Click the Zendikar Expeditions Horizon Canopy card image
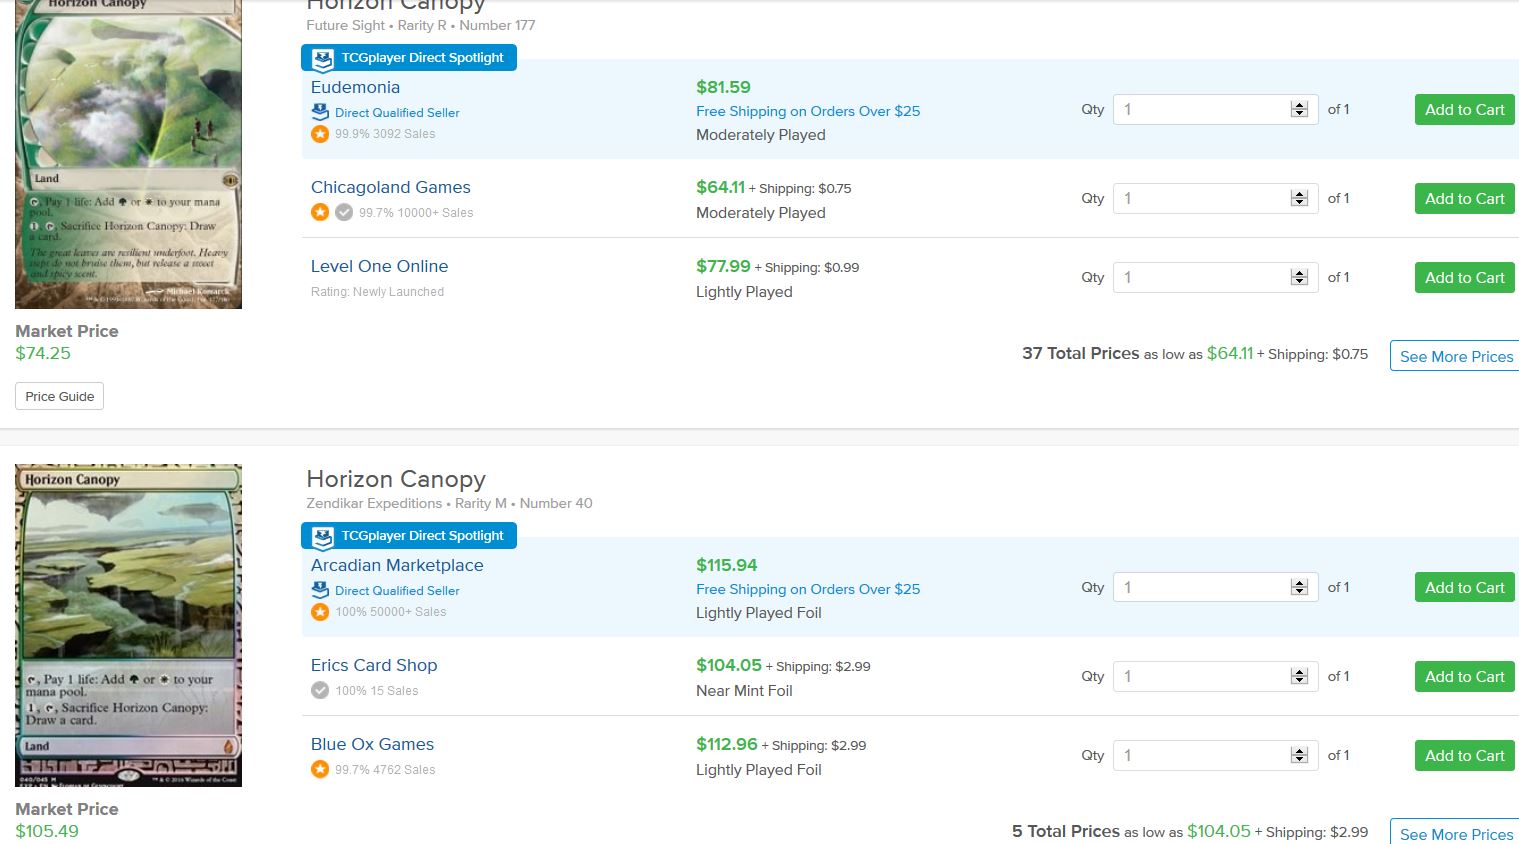 point(128,625)
